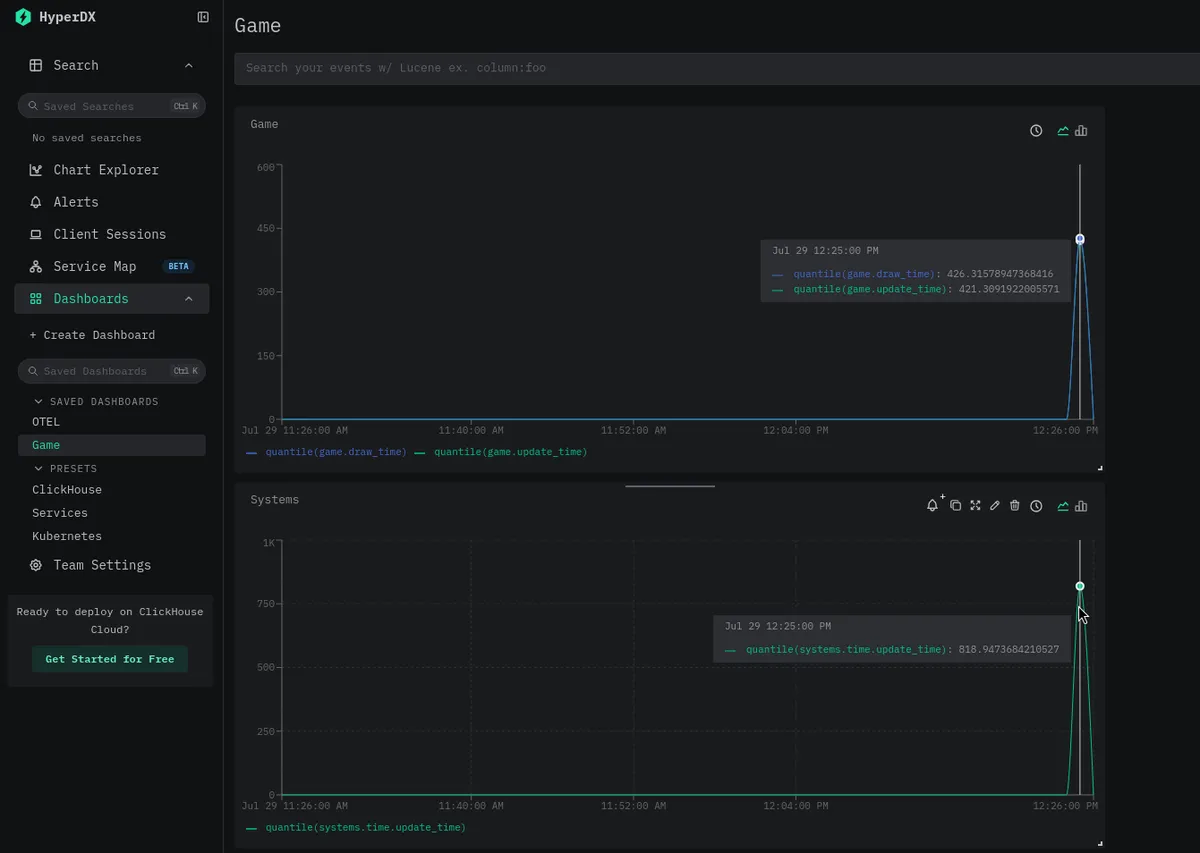Edit the Systems chart with pencil icon
Image resolution: width=1200 pixels, height=853 pixels.
[995, 506]
